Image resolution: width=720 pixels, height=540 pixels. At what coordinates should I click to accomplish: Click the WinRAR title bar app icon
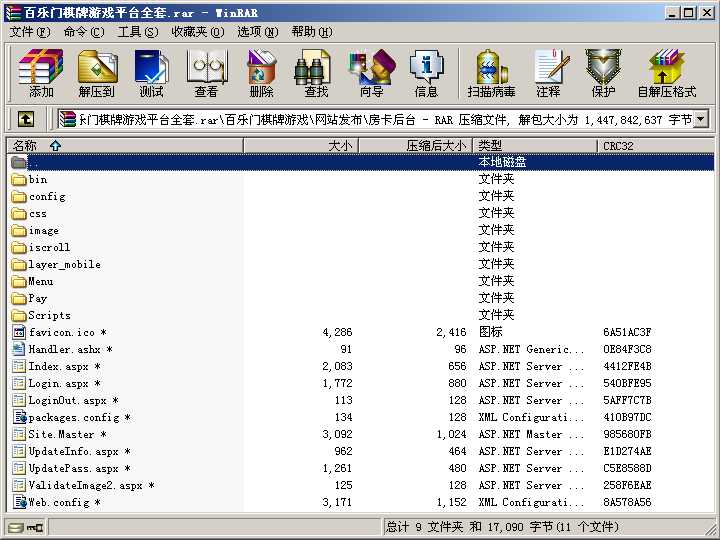pyautogui.click(x=13, y=12)
